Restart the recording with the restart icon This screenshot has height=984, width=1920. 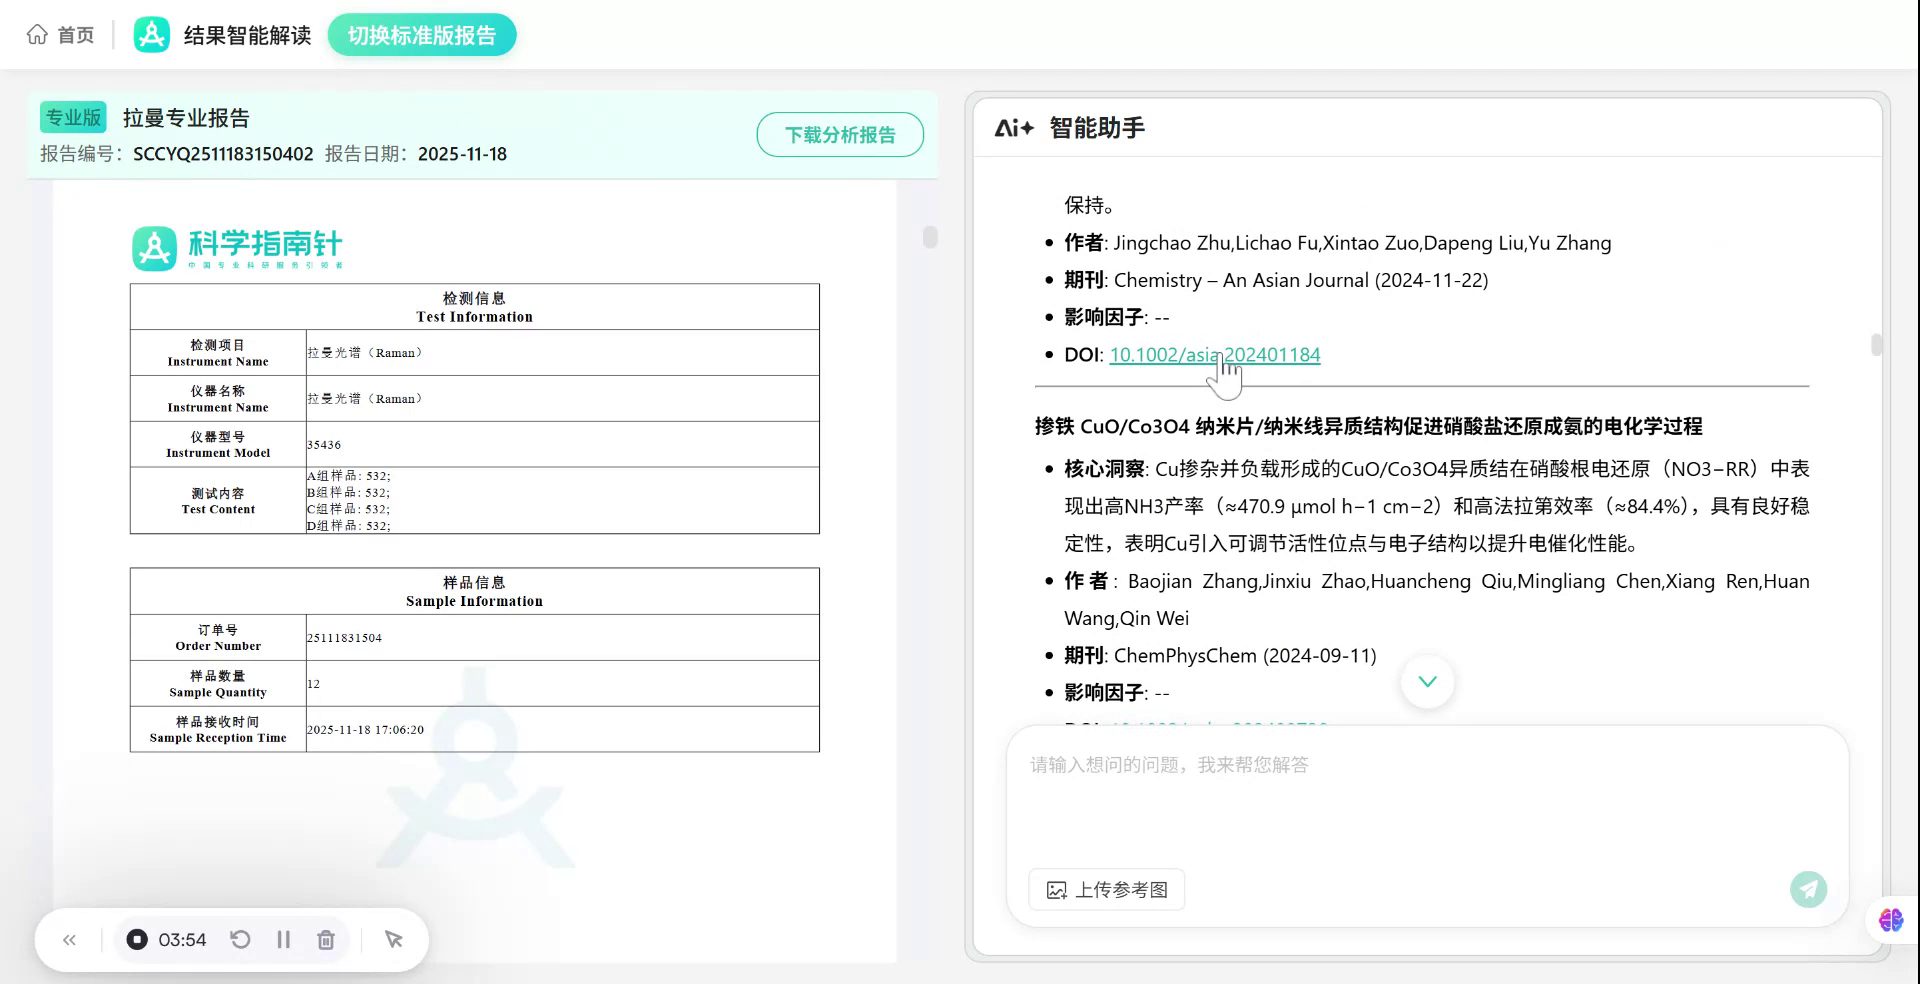(239, 939)
